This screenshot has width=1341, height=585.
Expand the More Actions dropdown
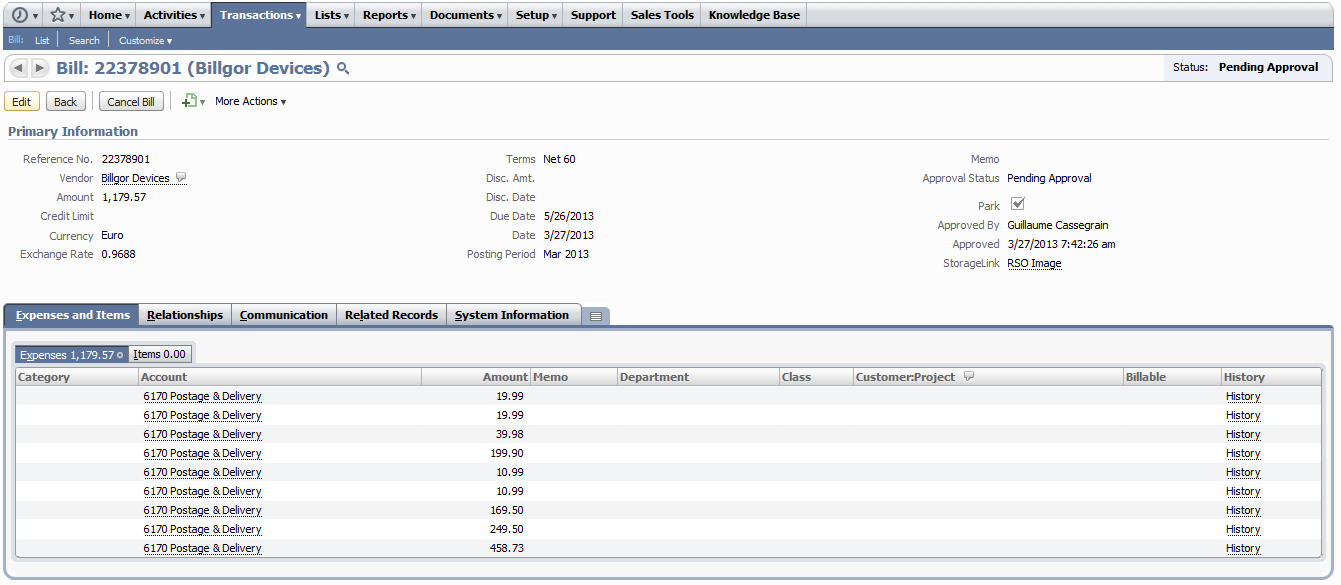coord(250,101)
